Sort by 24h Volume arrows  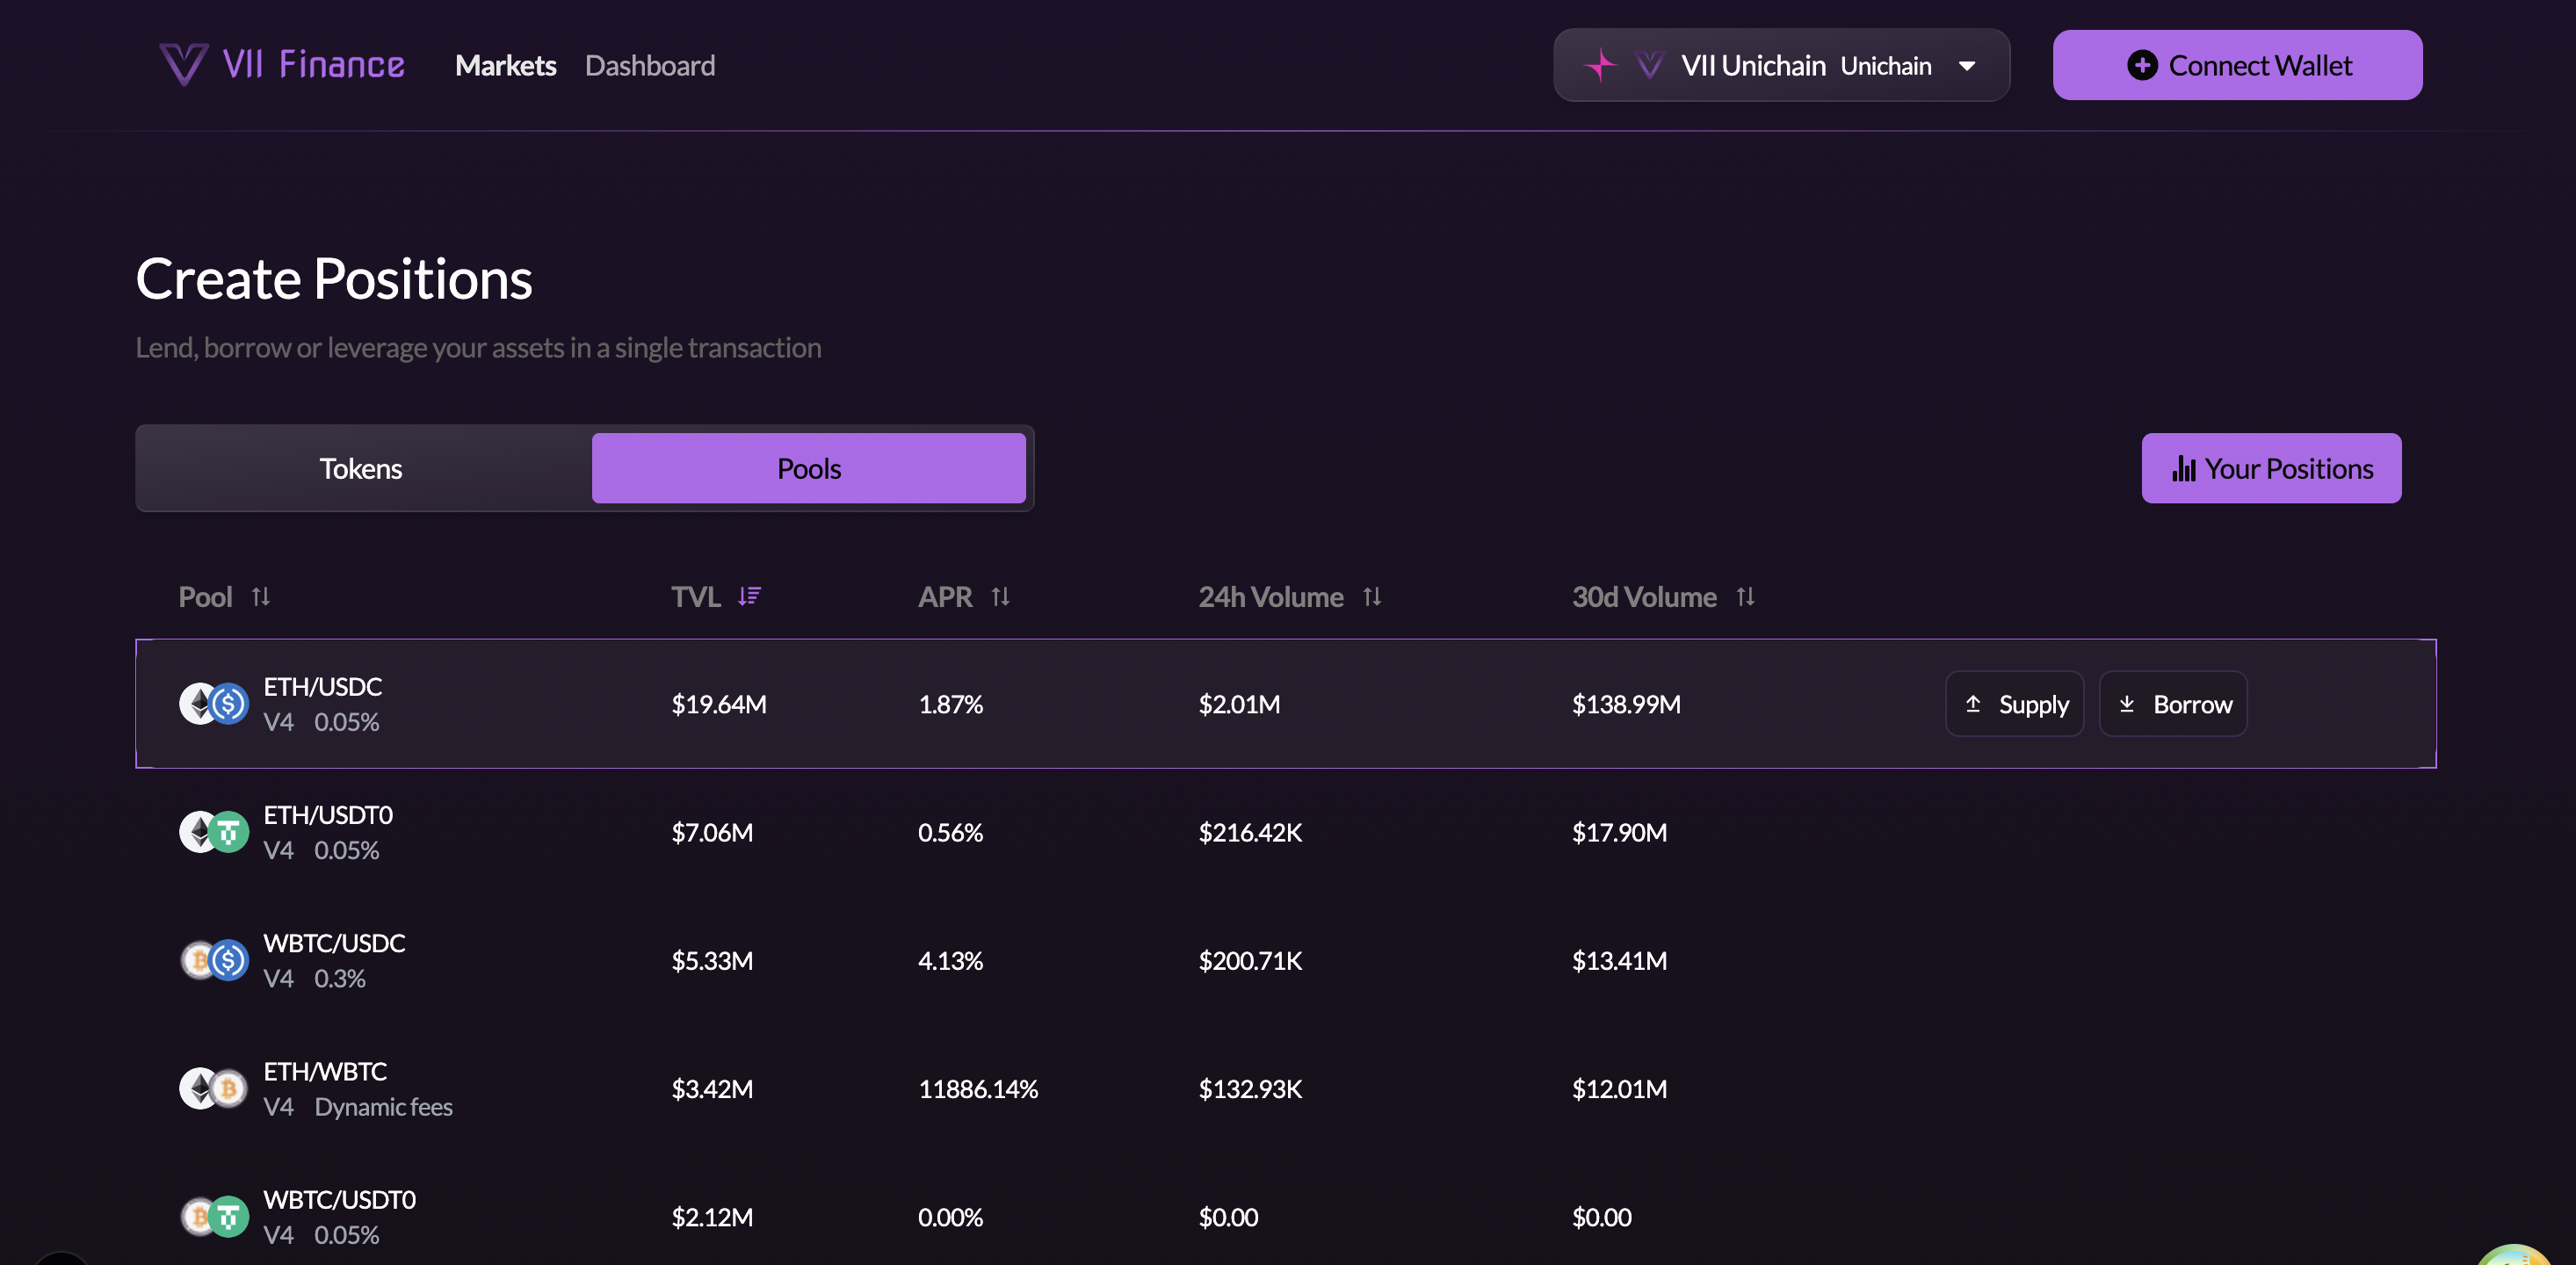point(1372,597)
